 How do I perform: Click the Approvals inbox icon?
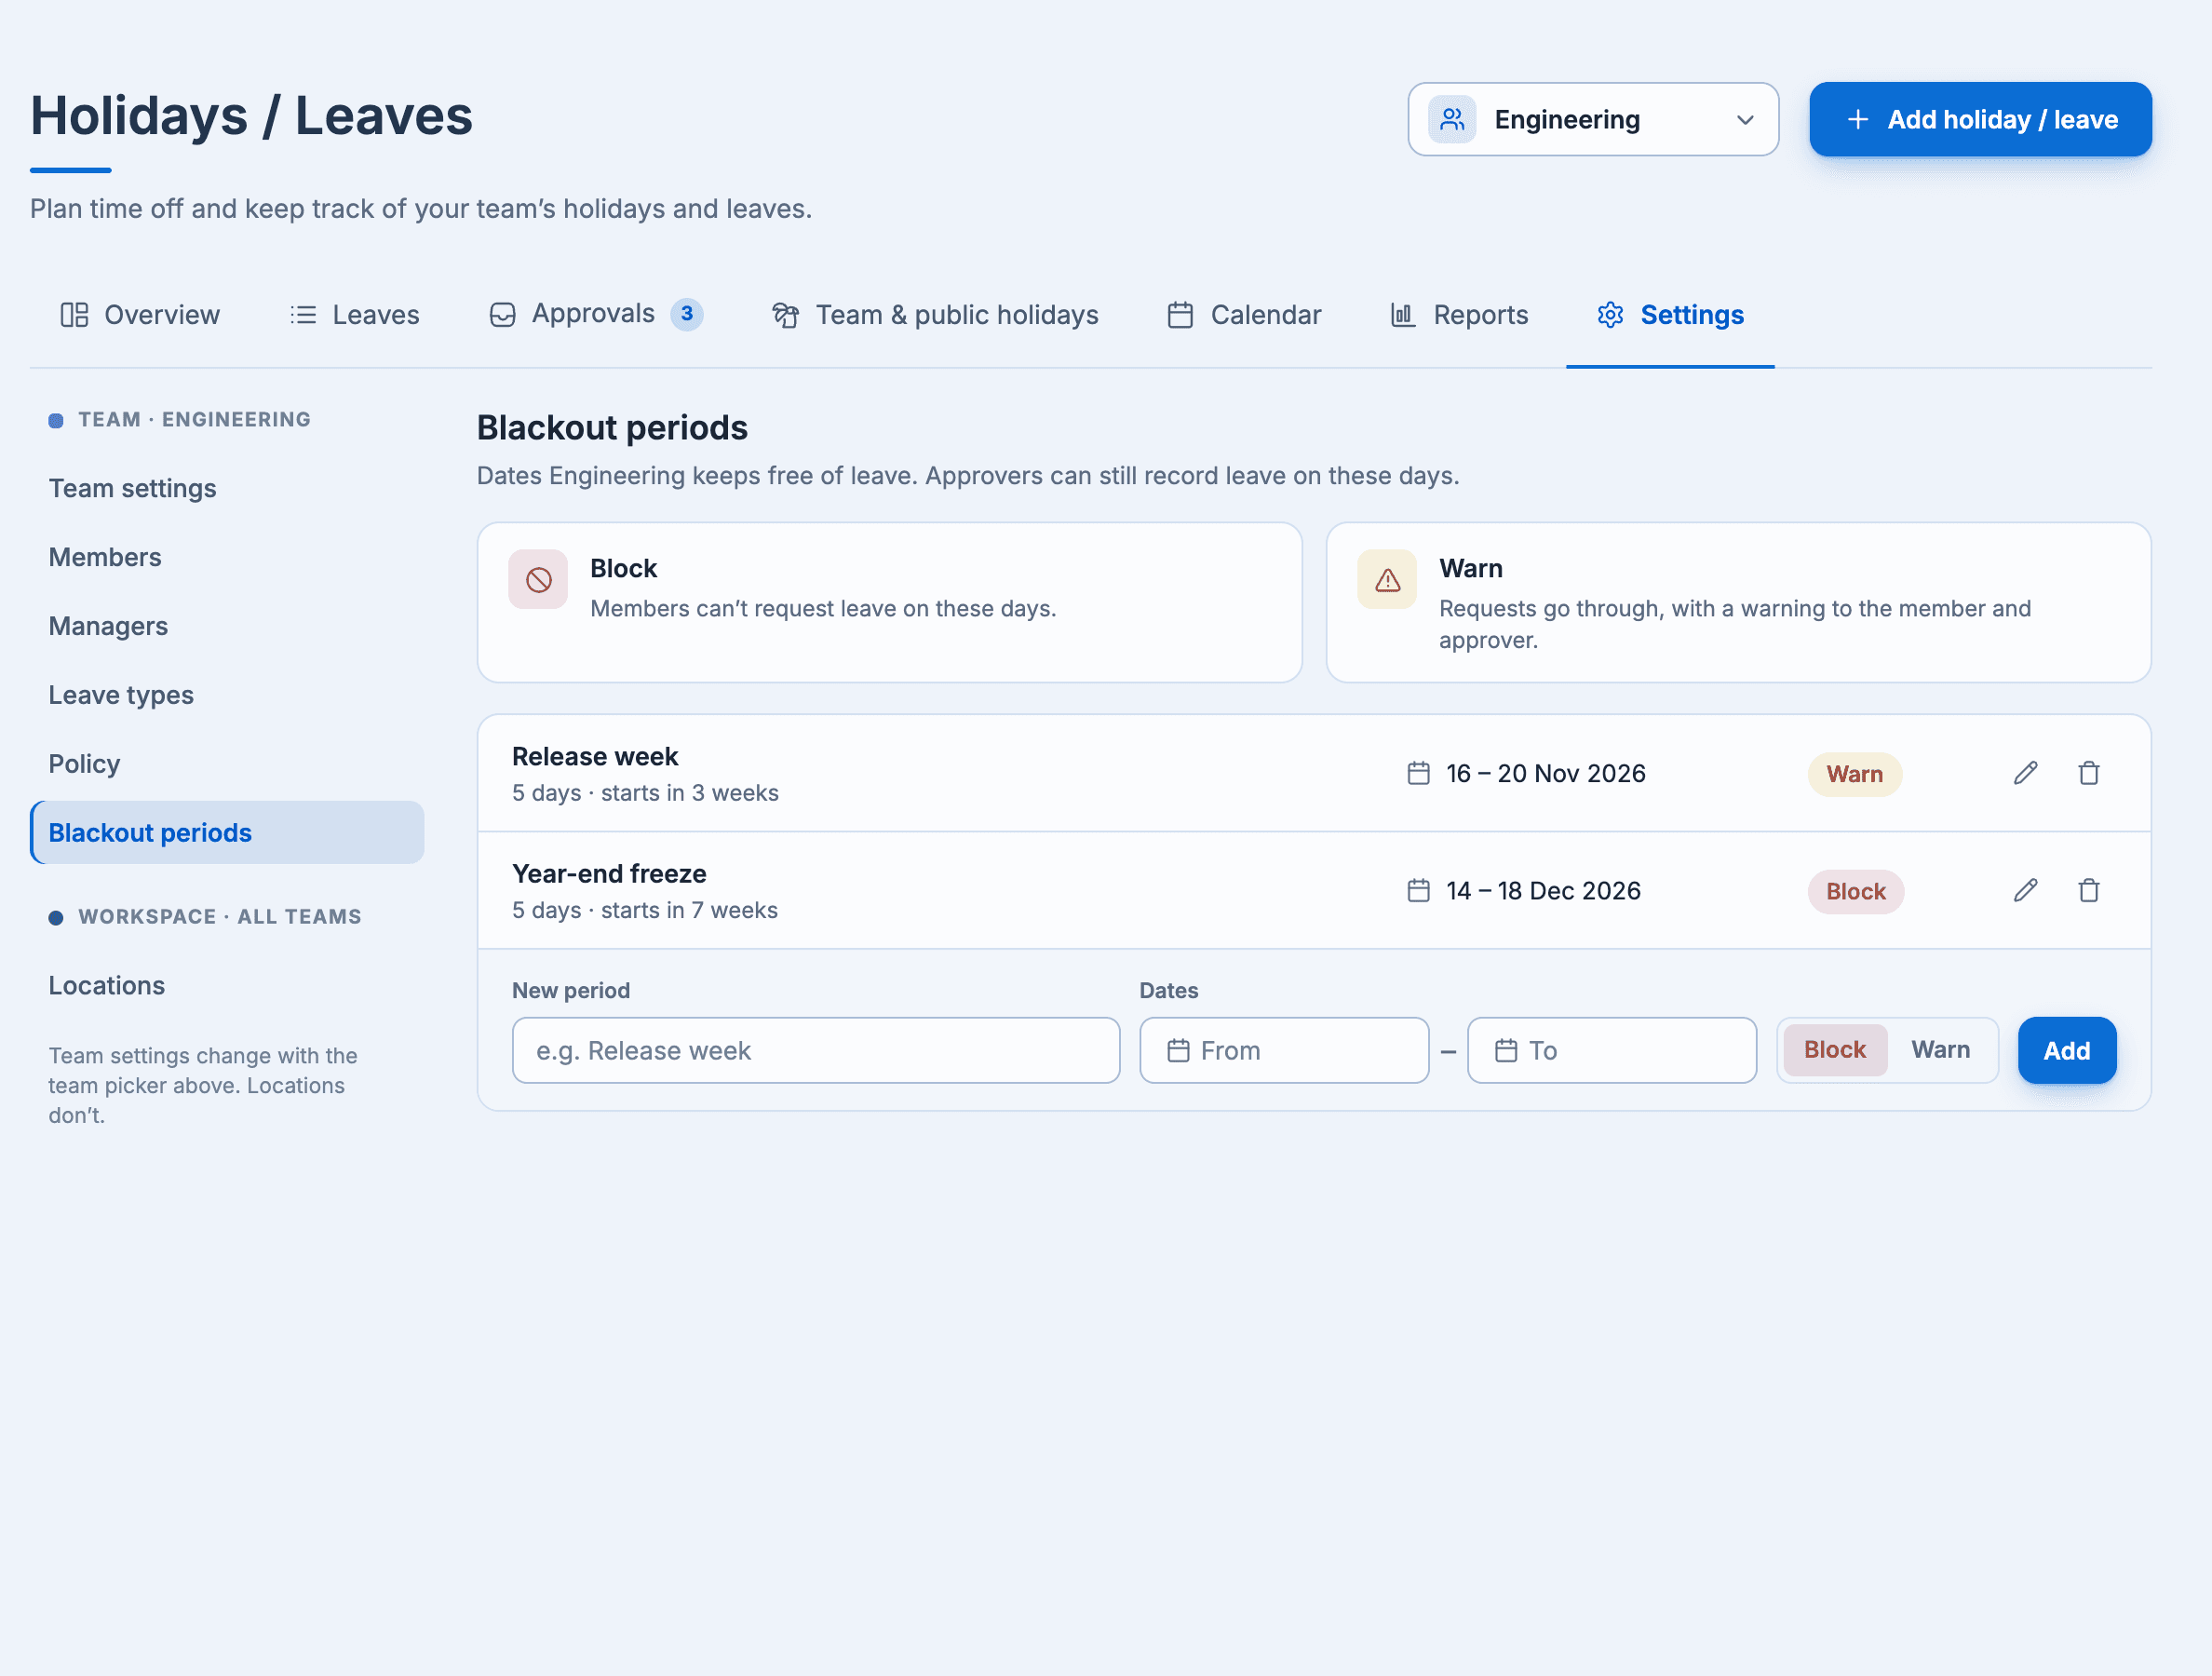[x=502, y=315]
